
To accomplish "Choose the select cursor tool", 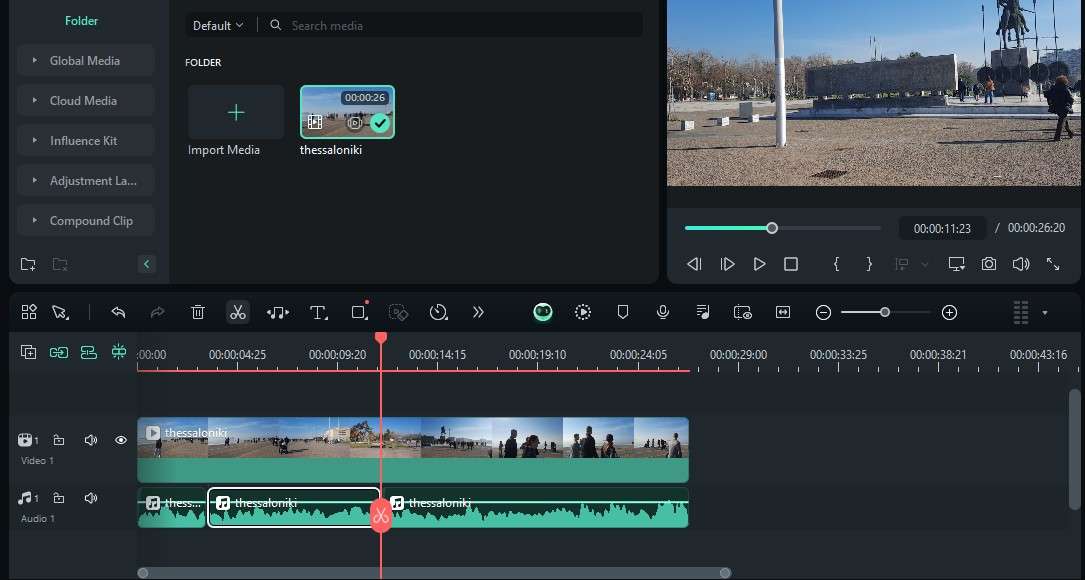I will [60, 312].
